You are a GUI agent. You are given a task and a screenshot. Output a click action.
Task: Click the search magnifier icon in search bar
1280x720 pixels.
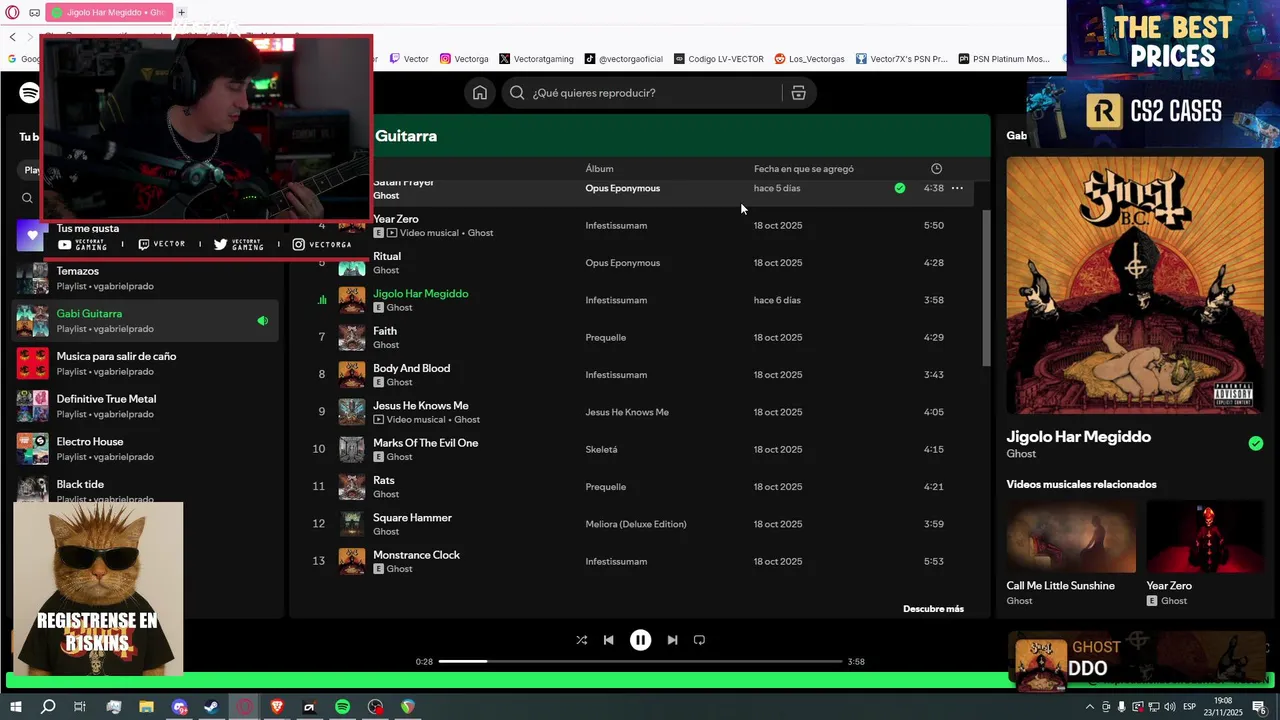coord(517,93)
